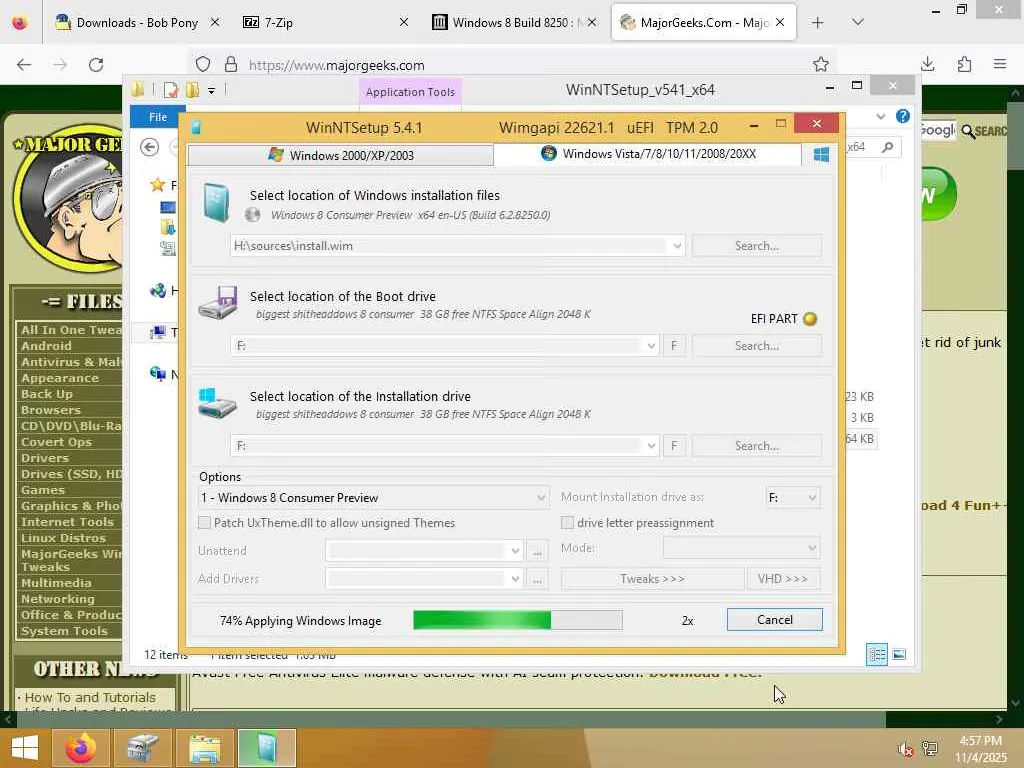Open the Explorer help question mark icon

coord(903,116)
